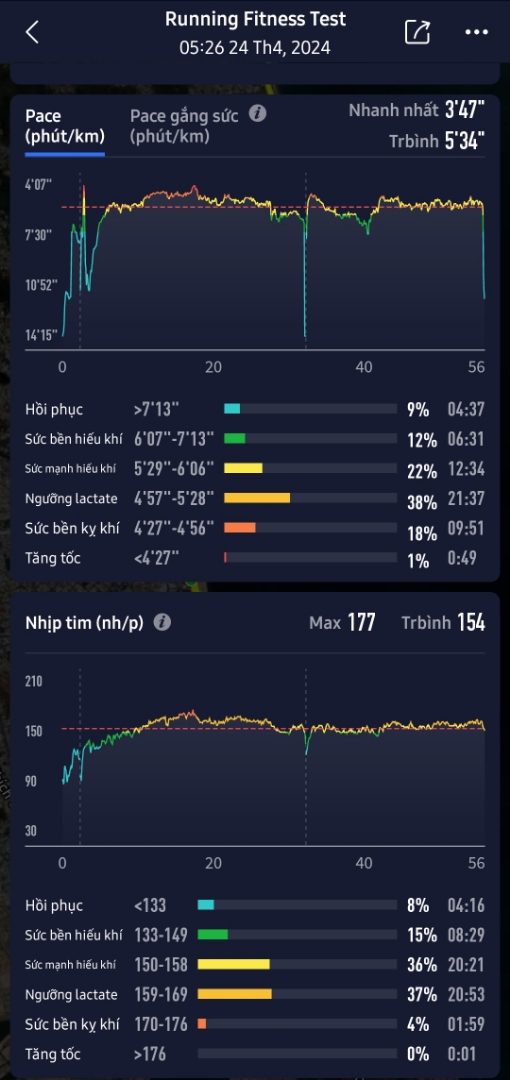510x1080 pixels.
Task: Tap Ngưỡng lactate label in heart rate list
Action: pyautogui.click(x=71, y=995)
